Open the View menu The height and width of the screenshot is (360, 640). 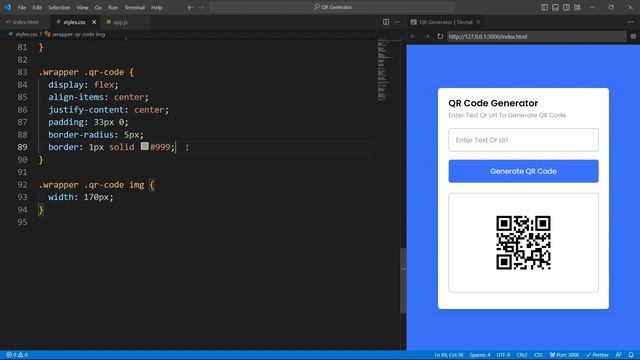pyautogui.click(x=82, y=7)
